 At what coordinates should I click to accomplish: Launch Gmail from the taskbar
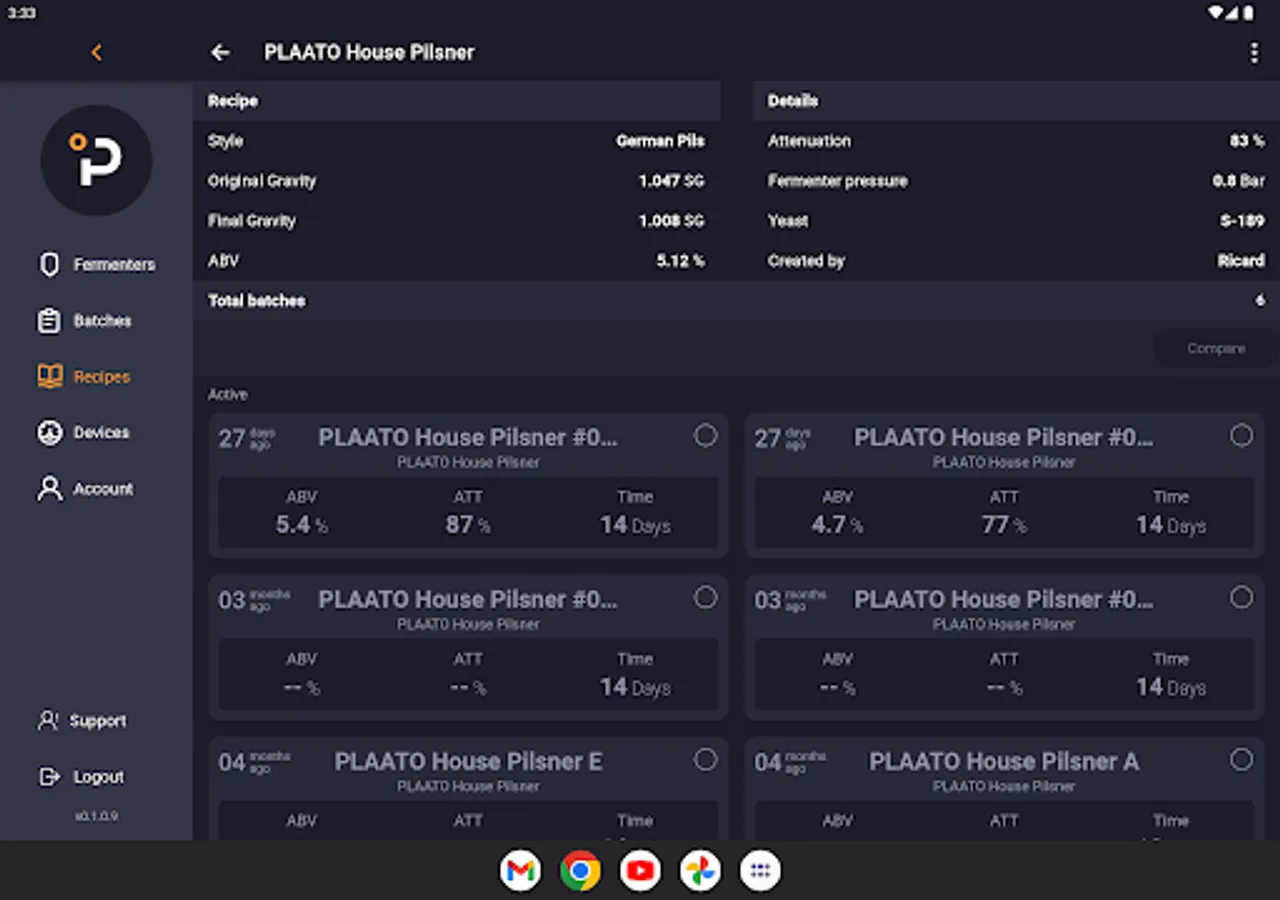click(520, 871)
